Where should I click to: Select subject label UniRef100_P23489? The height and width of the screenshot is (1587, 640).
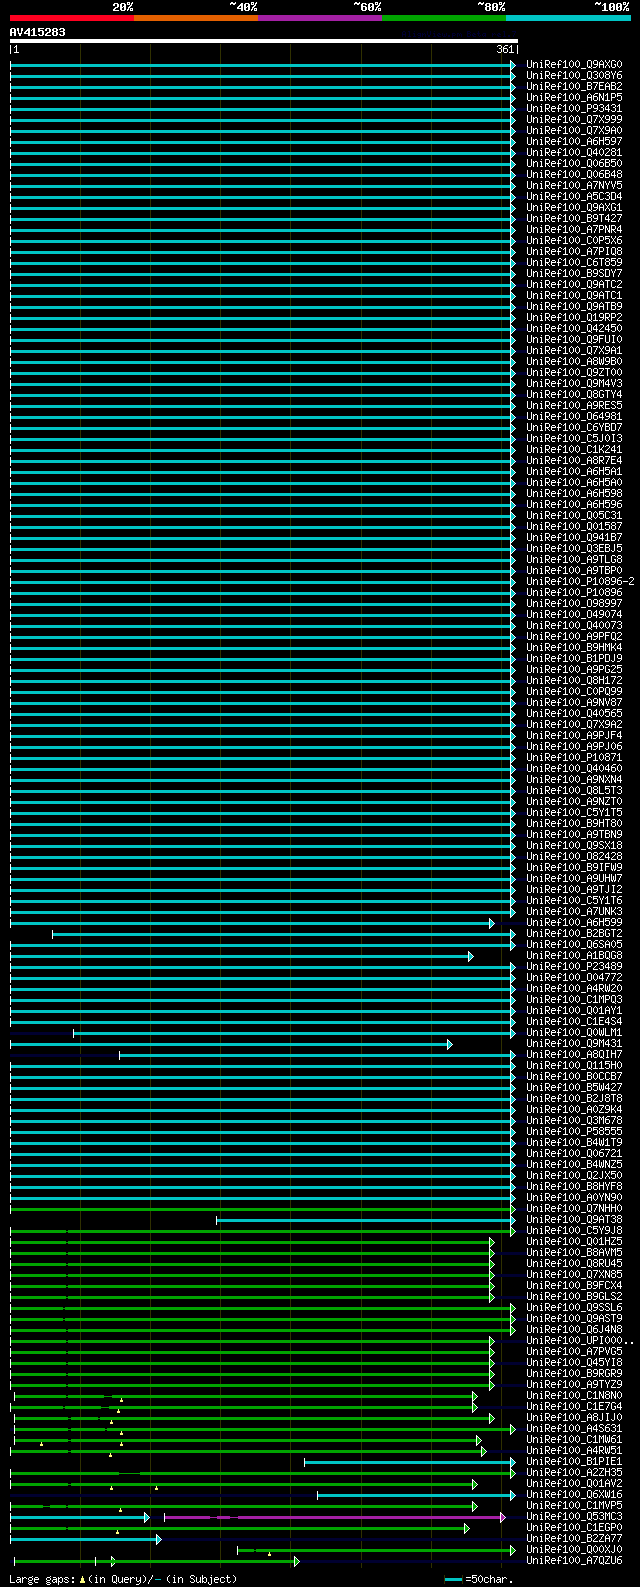(x=574, y=966)
